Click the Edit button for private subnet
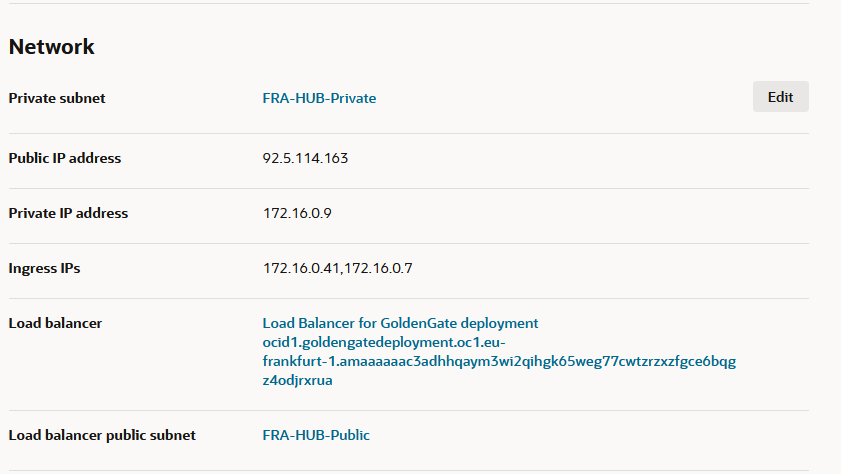Image resolution: width=841 pixels, height=474 pixels. click(780, 97)
